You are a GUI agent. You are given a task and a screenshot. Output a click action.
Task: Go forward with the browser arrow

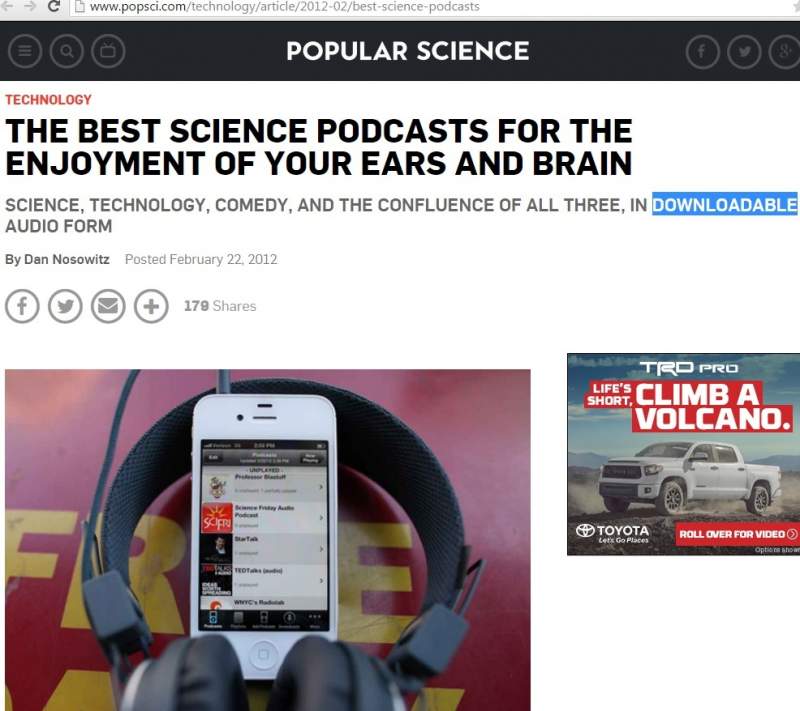pyautogui.click(x=30, y=6)
